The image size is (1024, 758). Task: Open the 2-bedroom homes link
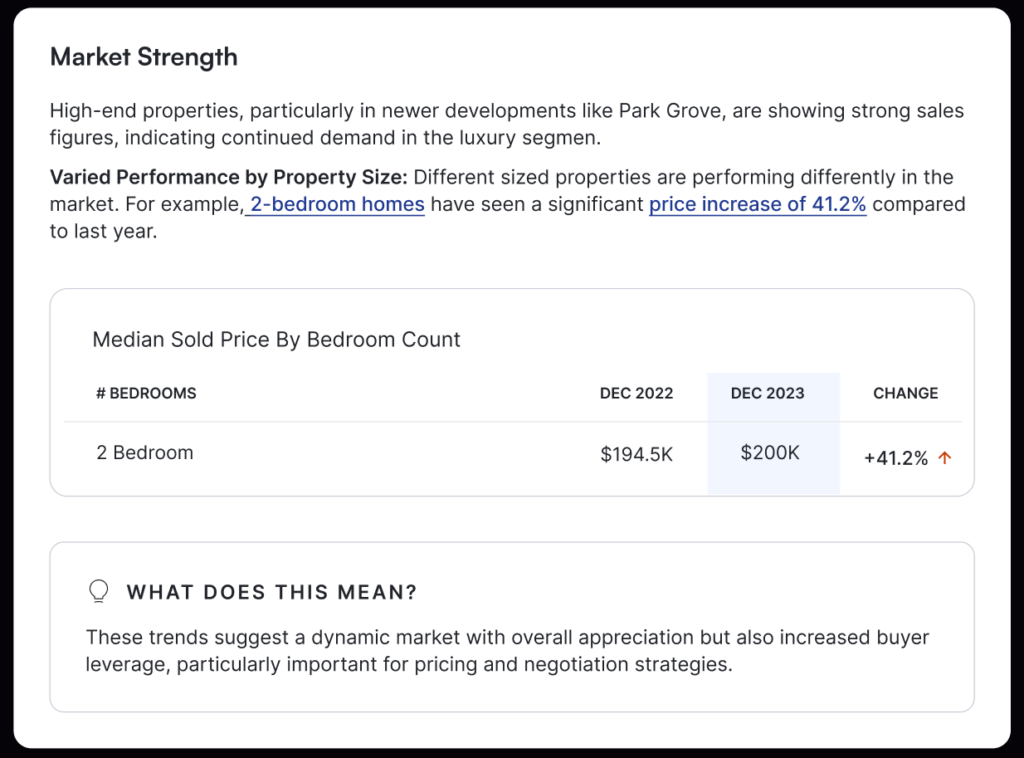click(337, 204)
